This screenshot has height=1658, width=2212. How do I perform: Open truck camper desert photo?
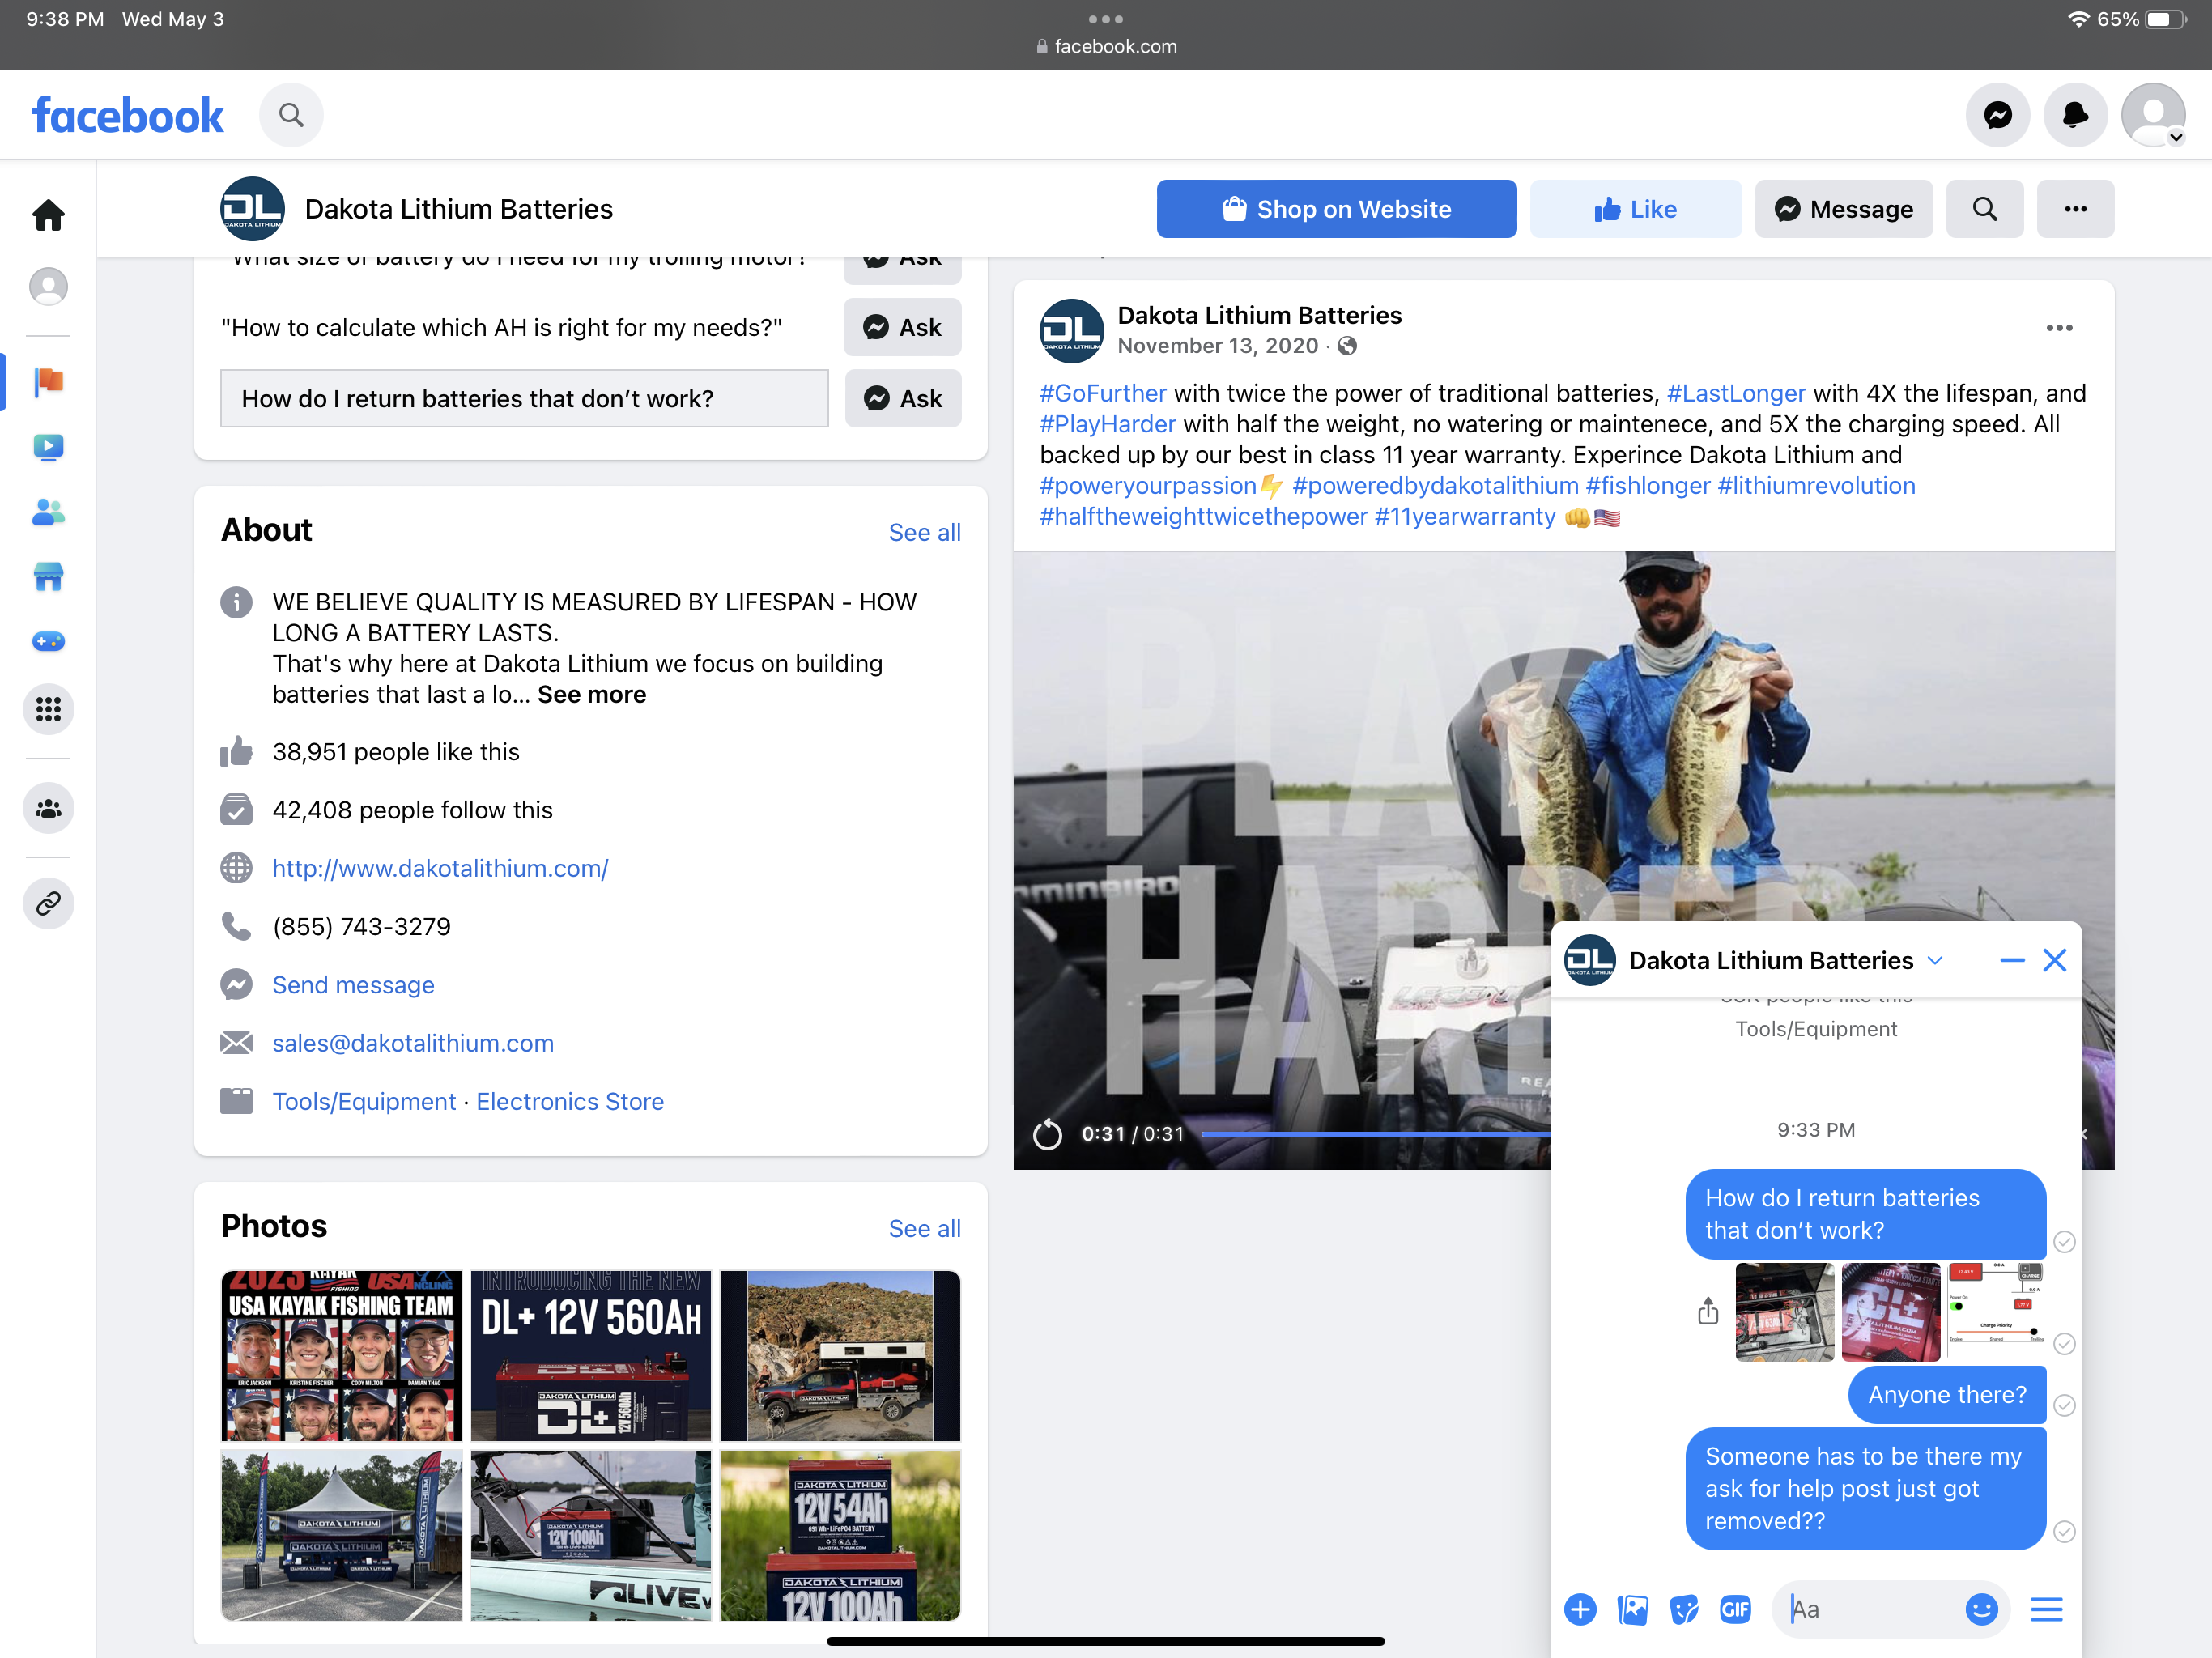(840, 1355)
